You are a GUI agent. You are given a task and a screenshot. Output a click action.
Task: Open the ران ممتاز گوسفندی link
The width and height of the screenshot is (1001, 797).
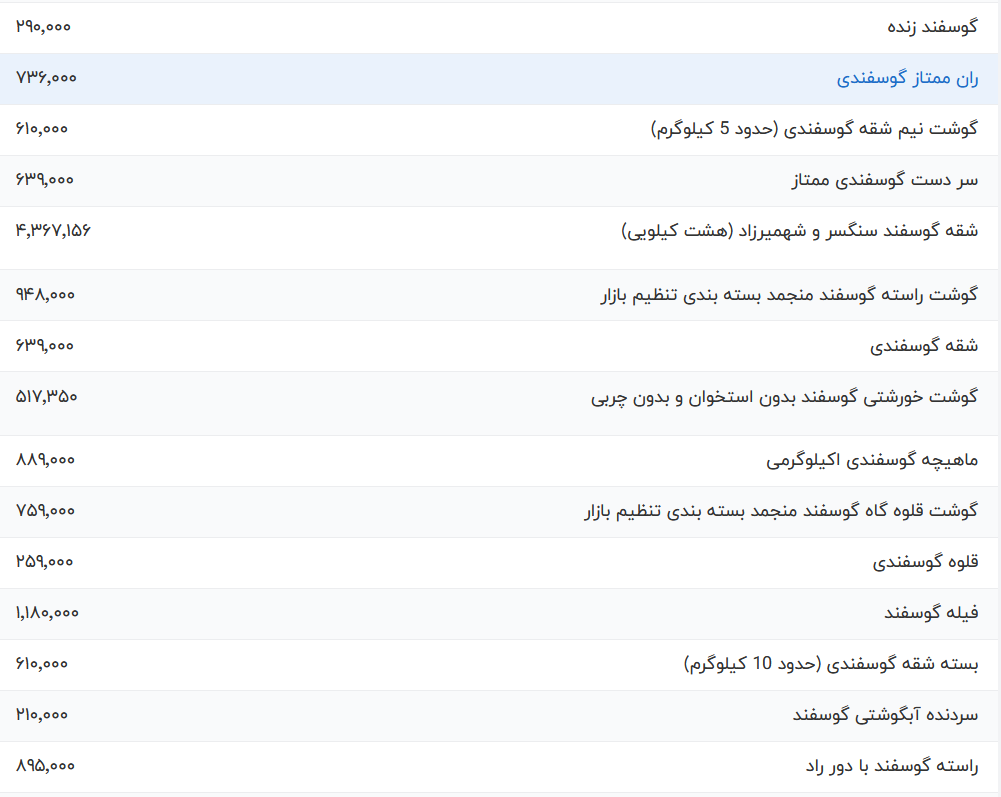907,79
